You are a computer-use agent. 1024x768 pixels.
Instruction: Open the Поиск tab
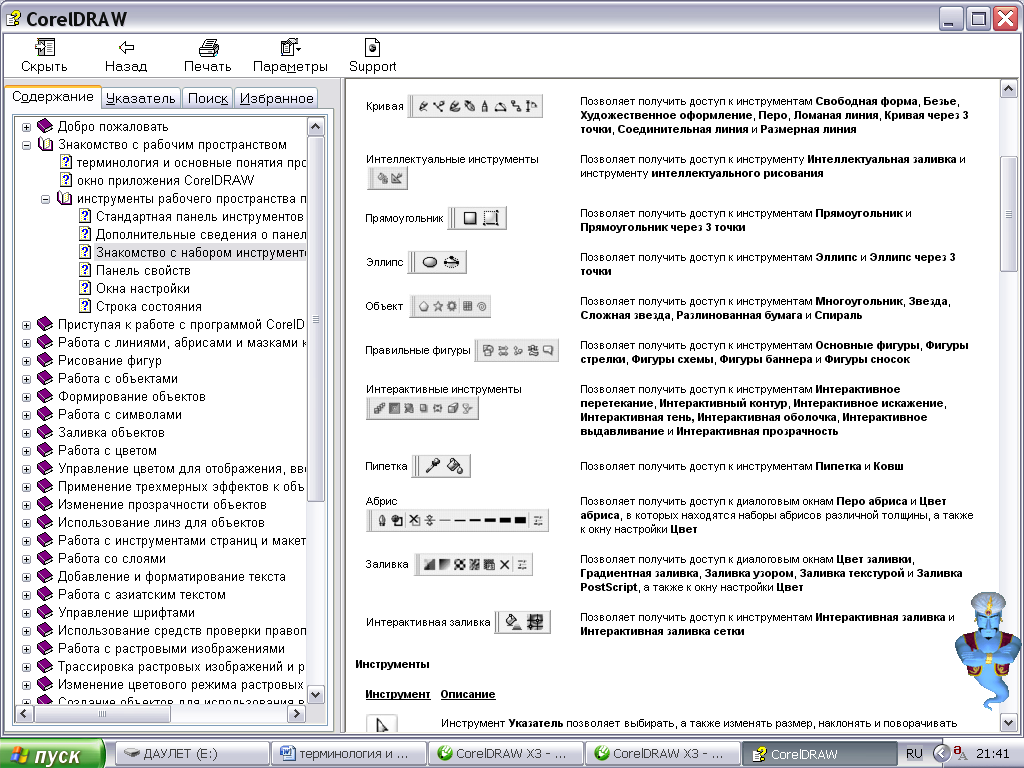pos(208,98)
